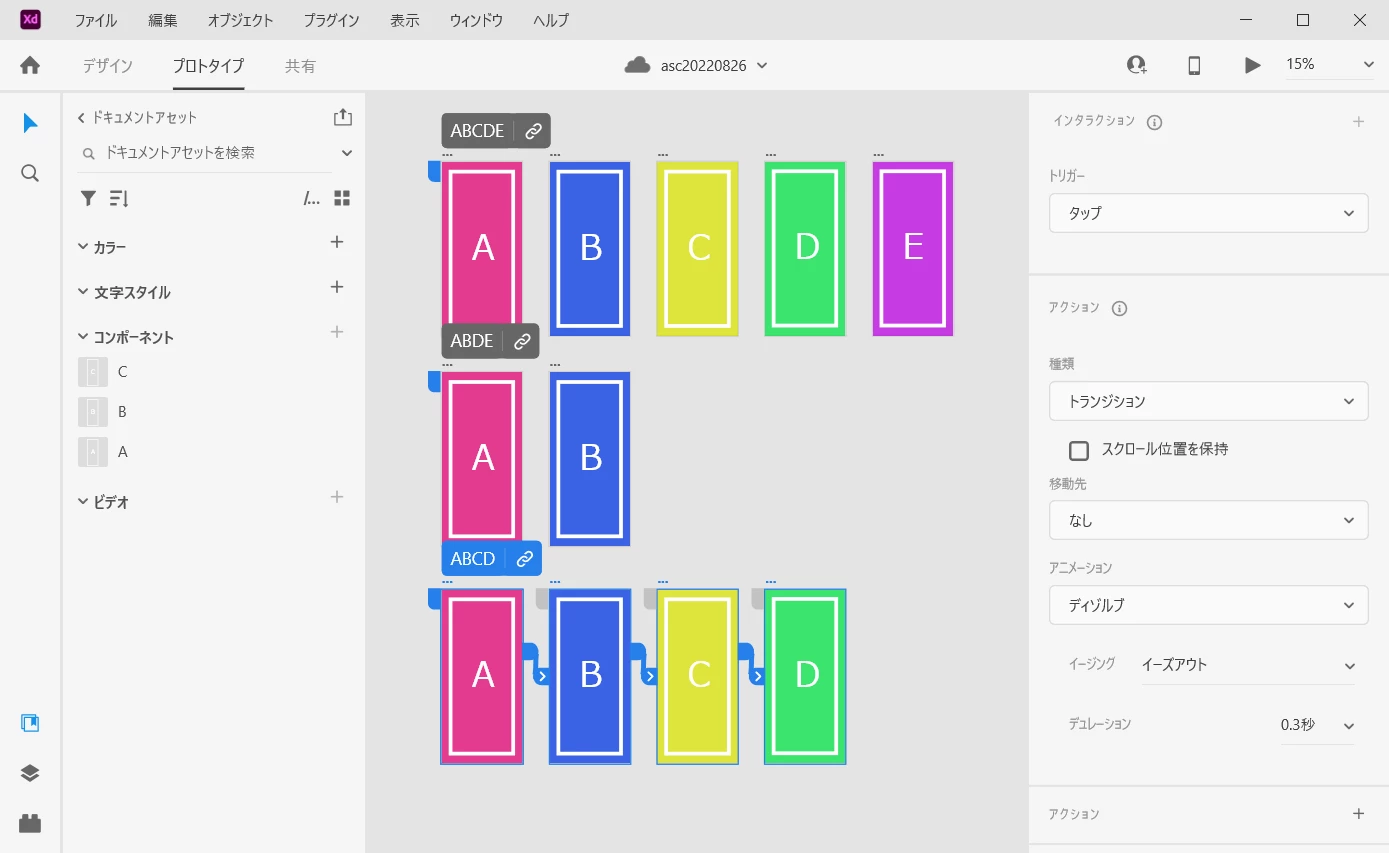Go back from ドキュメントアセット
The width and height of the screenshot is (1389, 853).
point(81,117)
